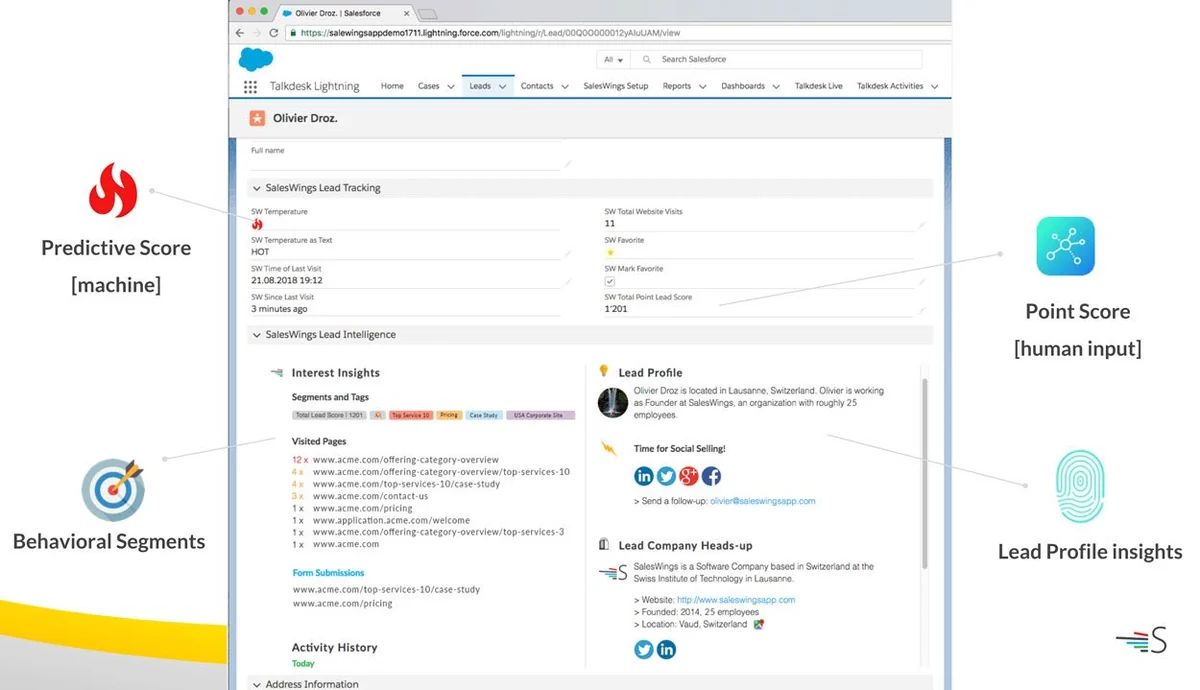Image resolution: width=1200 pixels, height=690 pixels.
Task: Click the magnifier icon in Search Salesforce
Action: (x=648, y=60)
